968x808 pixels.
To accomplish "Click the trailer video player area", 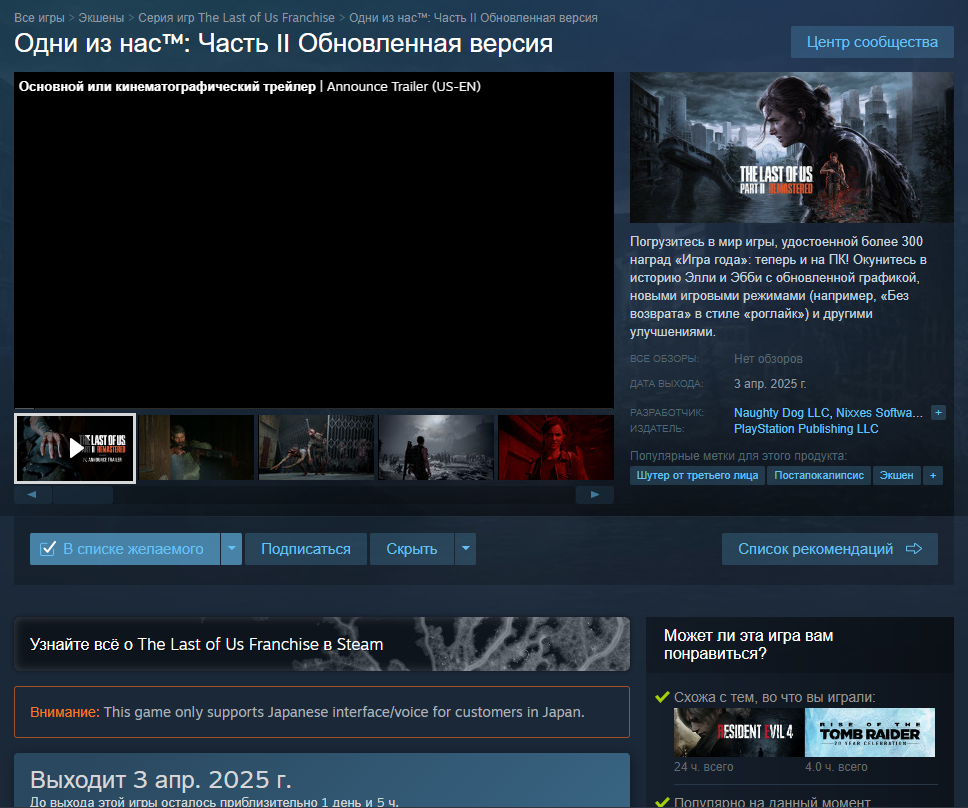I will click(x=314, y=240).
